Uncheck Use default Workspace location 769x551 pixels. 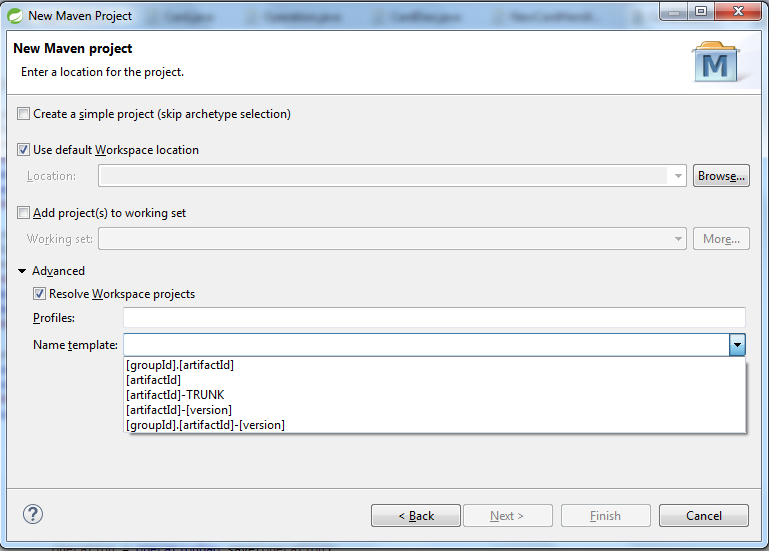(23, 150)
